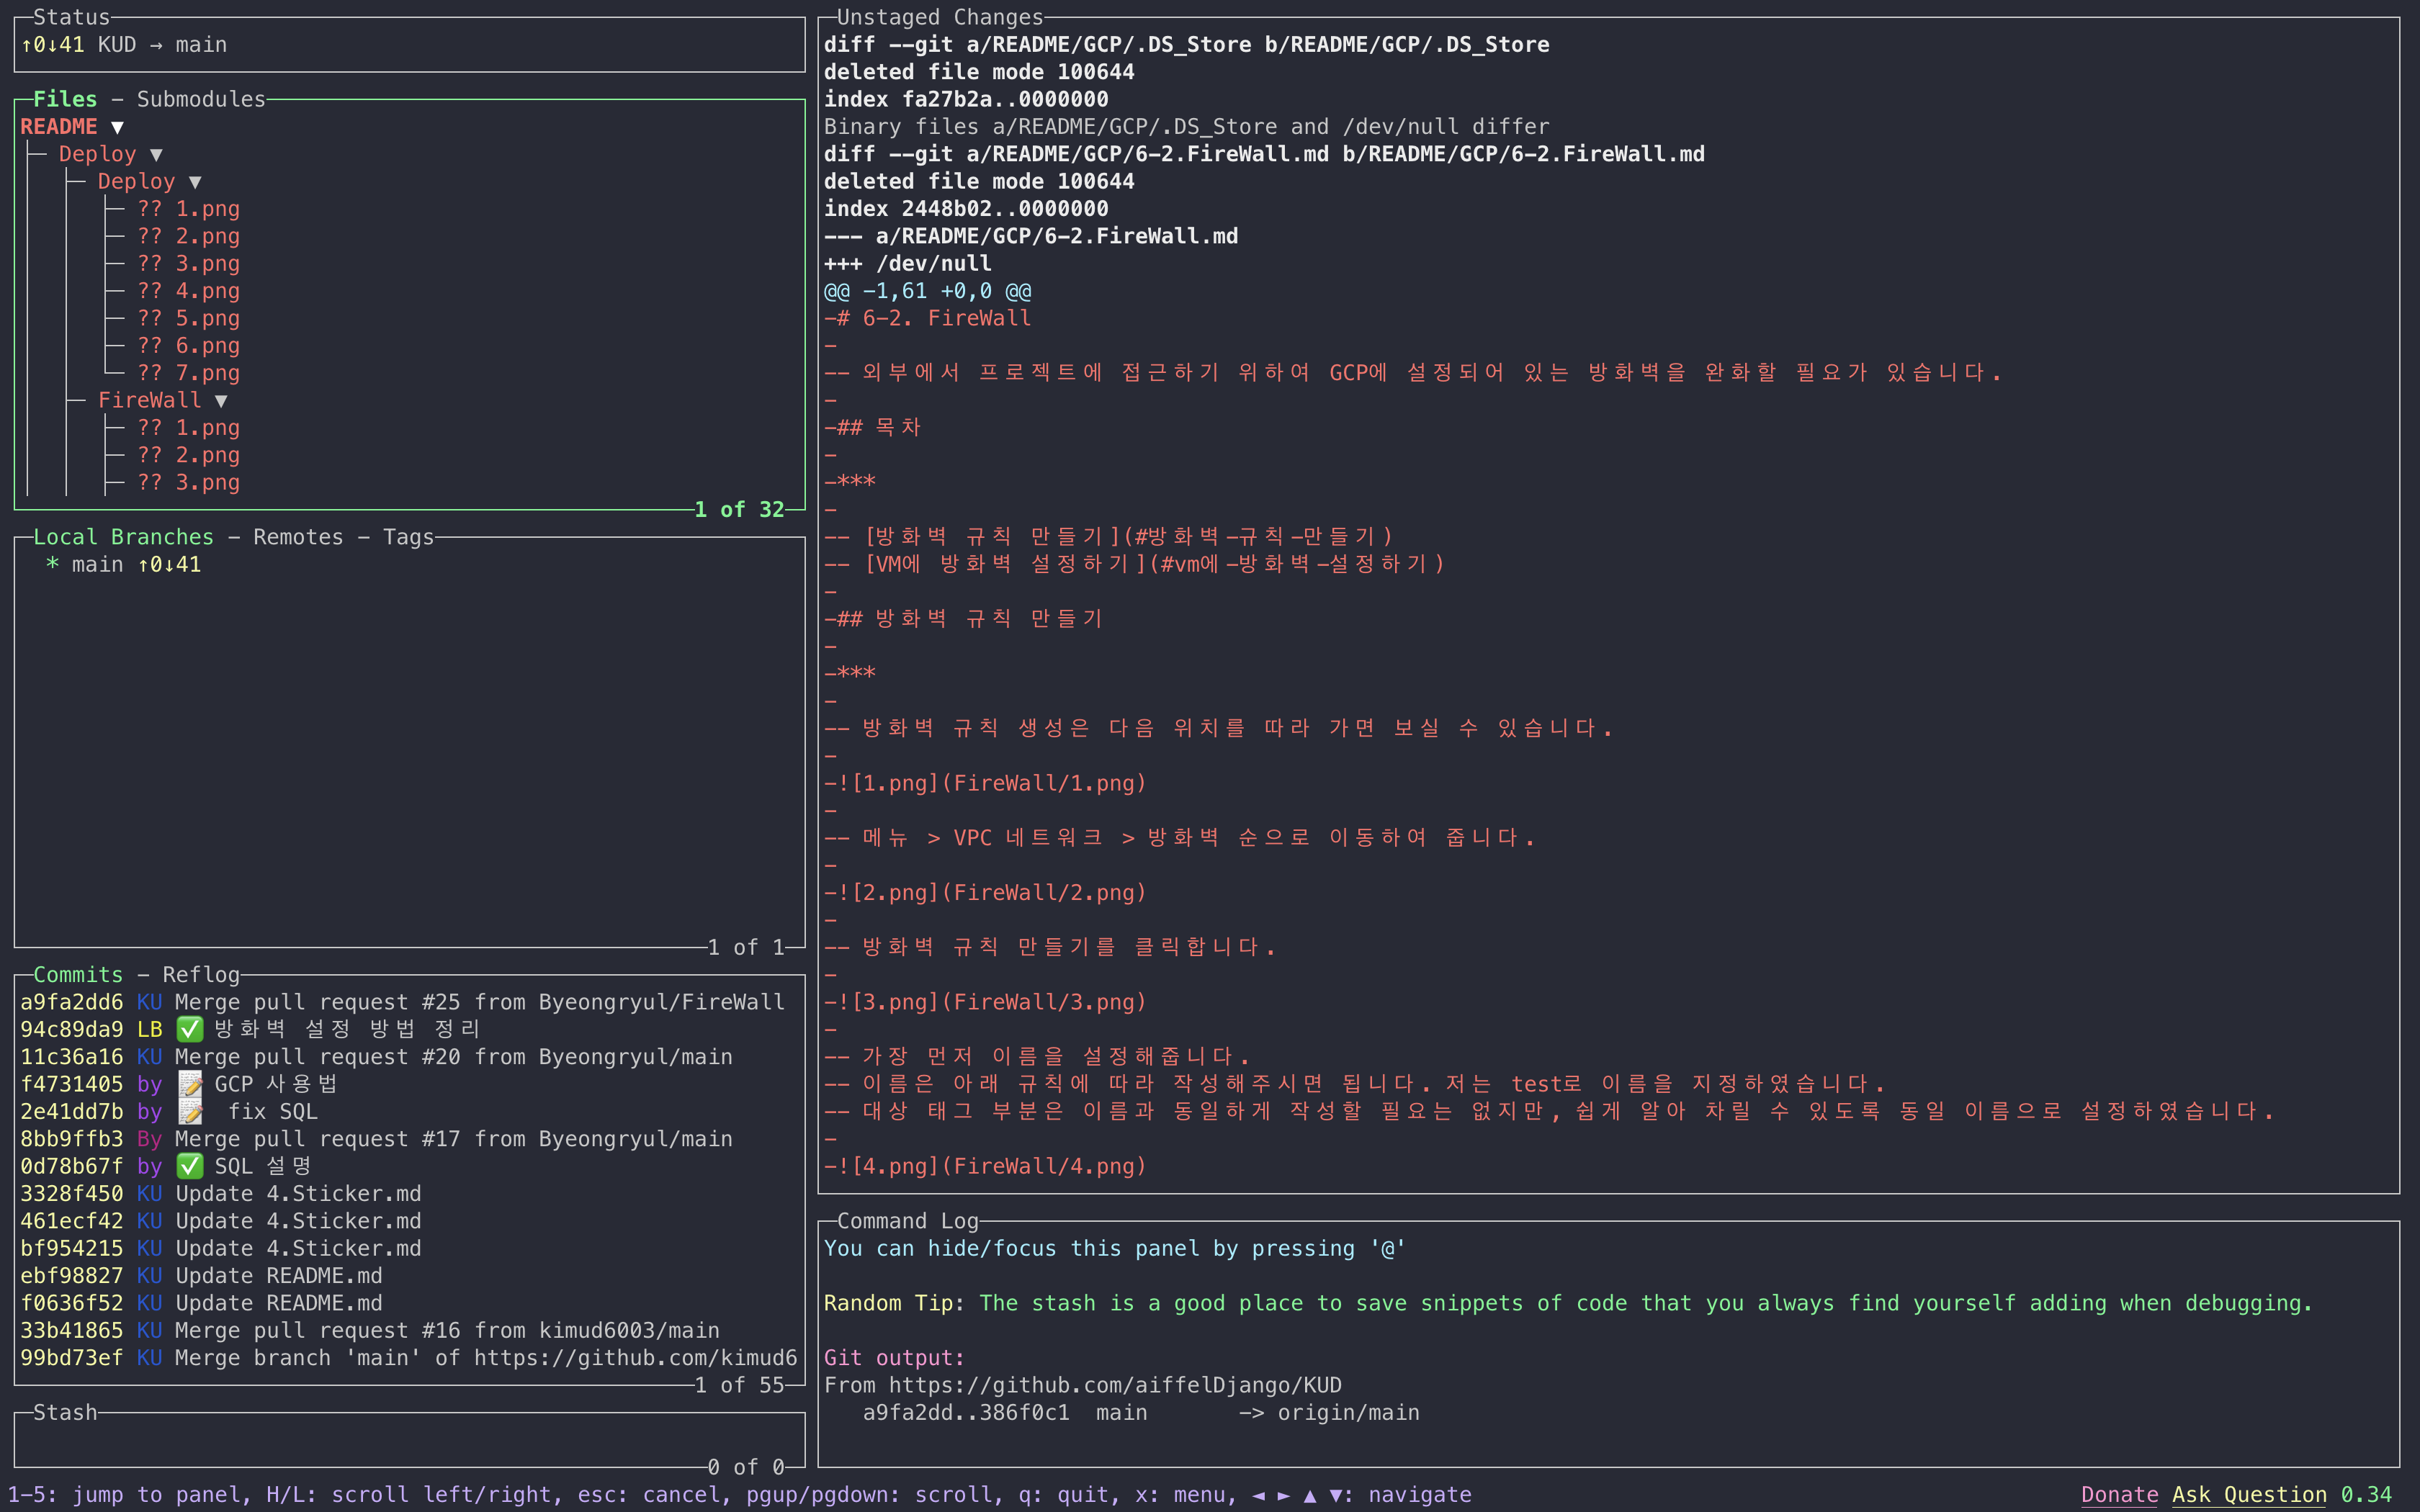Click checkmark emoji on SQL 설명 commit
Image resolution: width=2420 pixels, height=1512 pixels.
(x=189, y=1166)
